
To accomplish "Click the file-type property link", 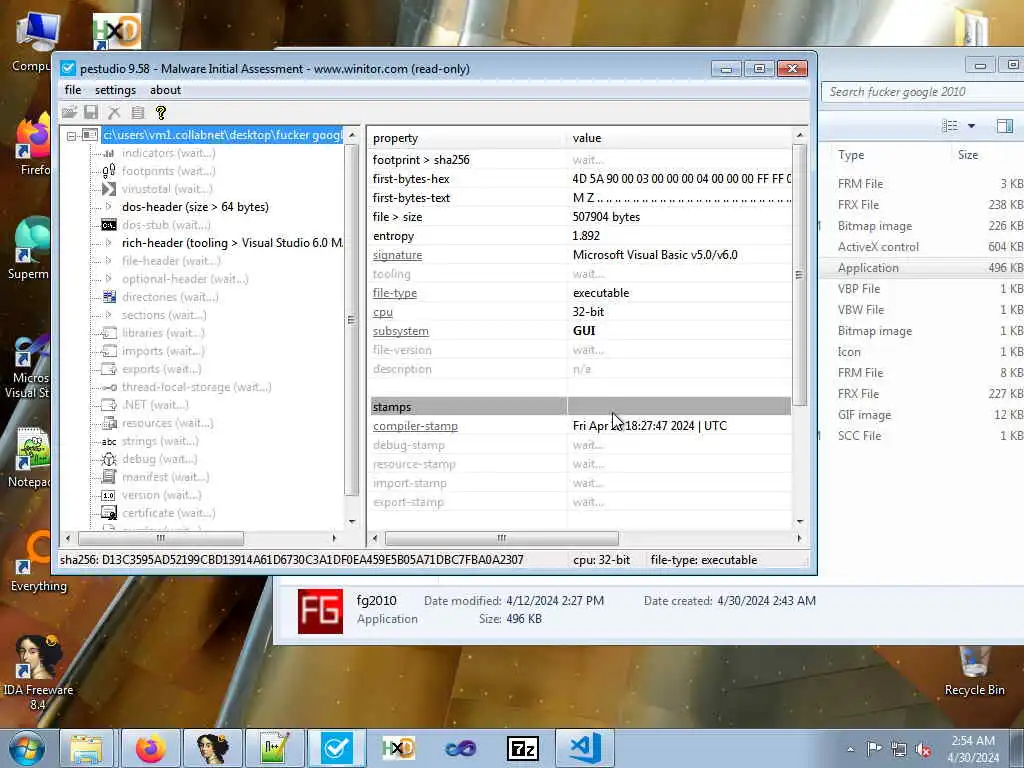I will pyautogui.click(x=394, y=293).
